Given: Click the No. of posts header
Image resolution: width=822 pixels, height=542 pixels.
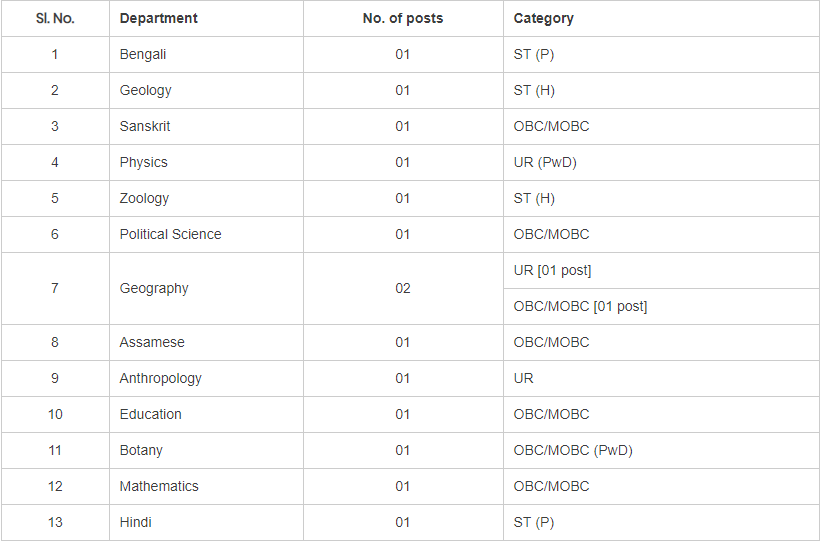Looking at the screenshot, I should [402, 18].
